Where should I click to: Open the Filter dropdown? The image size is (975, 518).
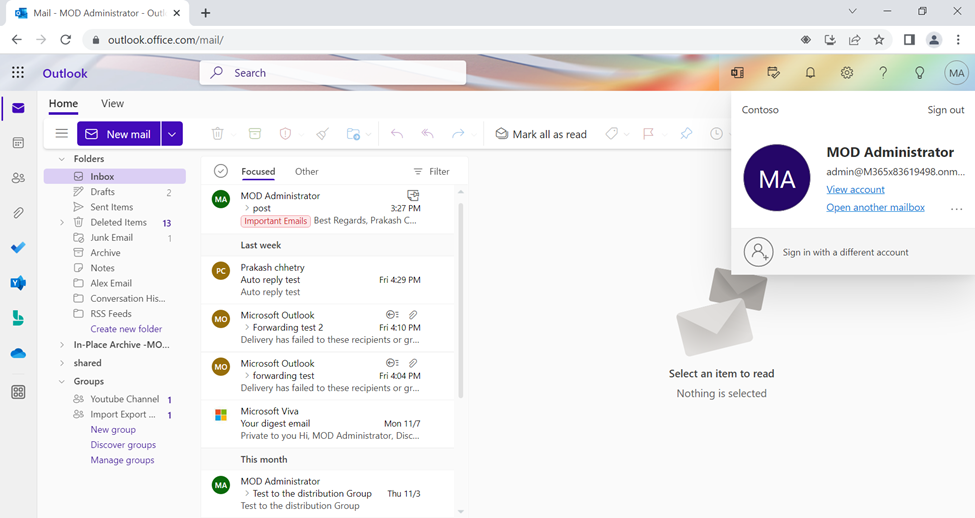pos(431,171)
